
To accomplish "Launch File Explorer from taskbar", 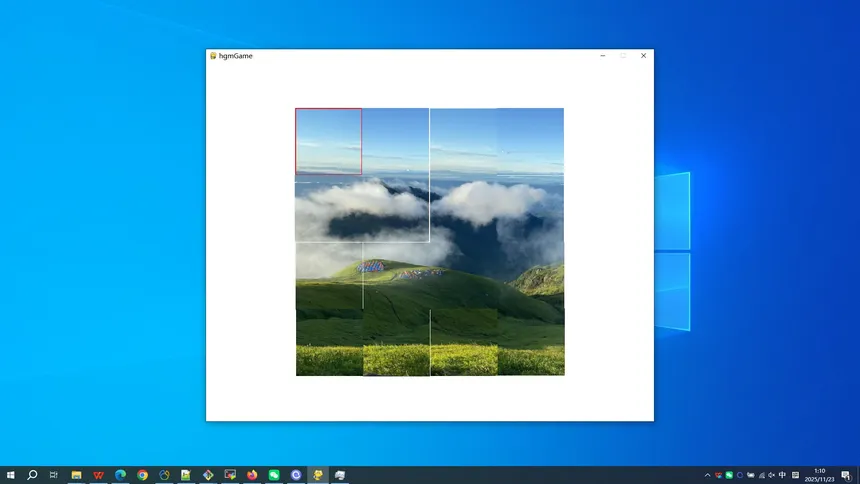I will point(76,475).
